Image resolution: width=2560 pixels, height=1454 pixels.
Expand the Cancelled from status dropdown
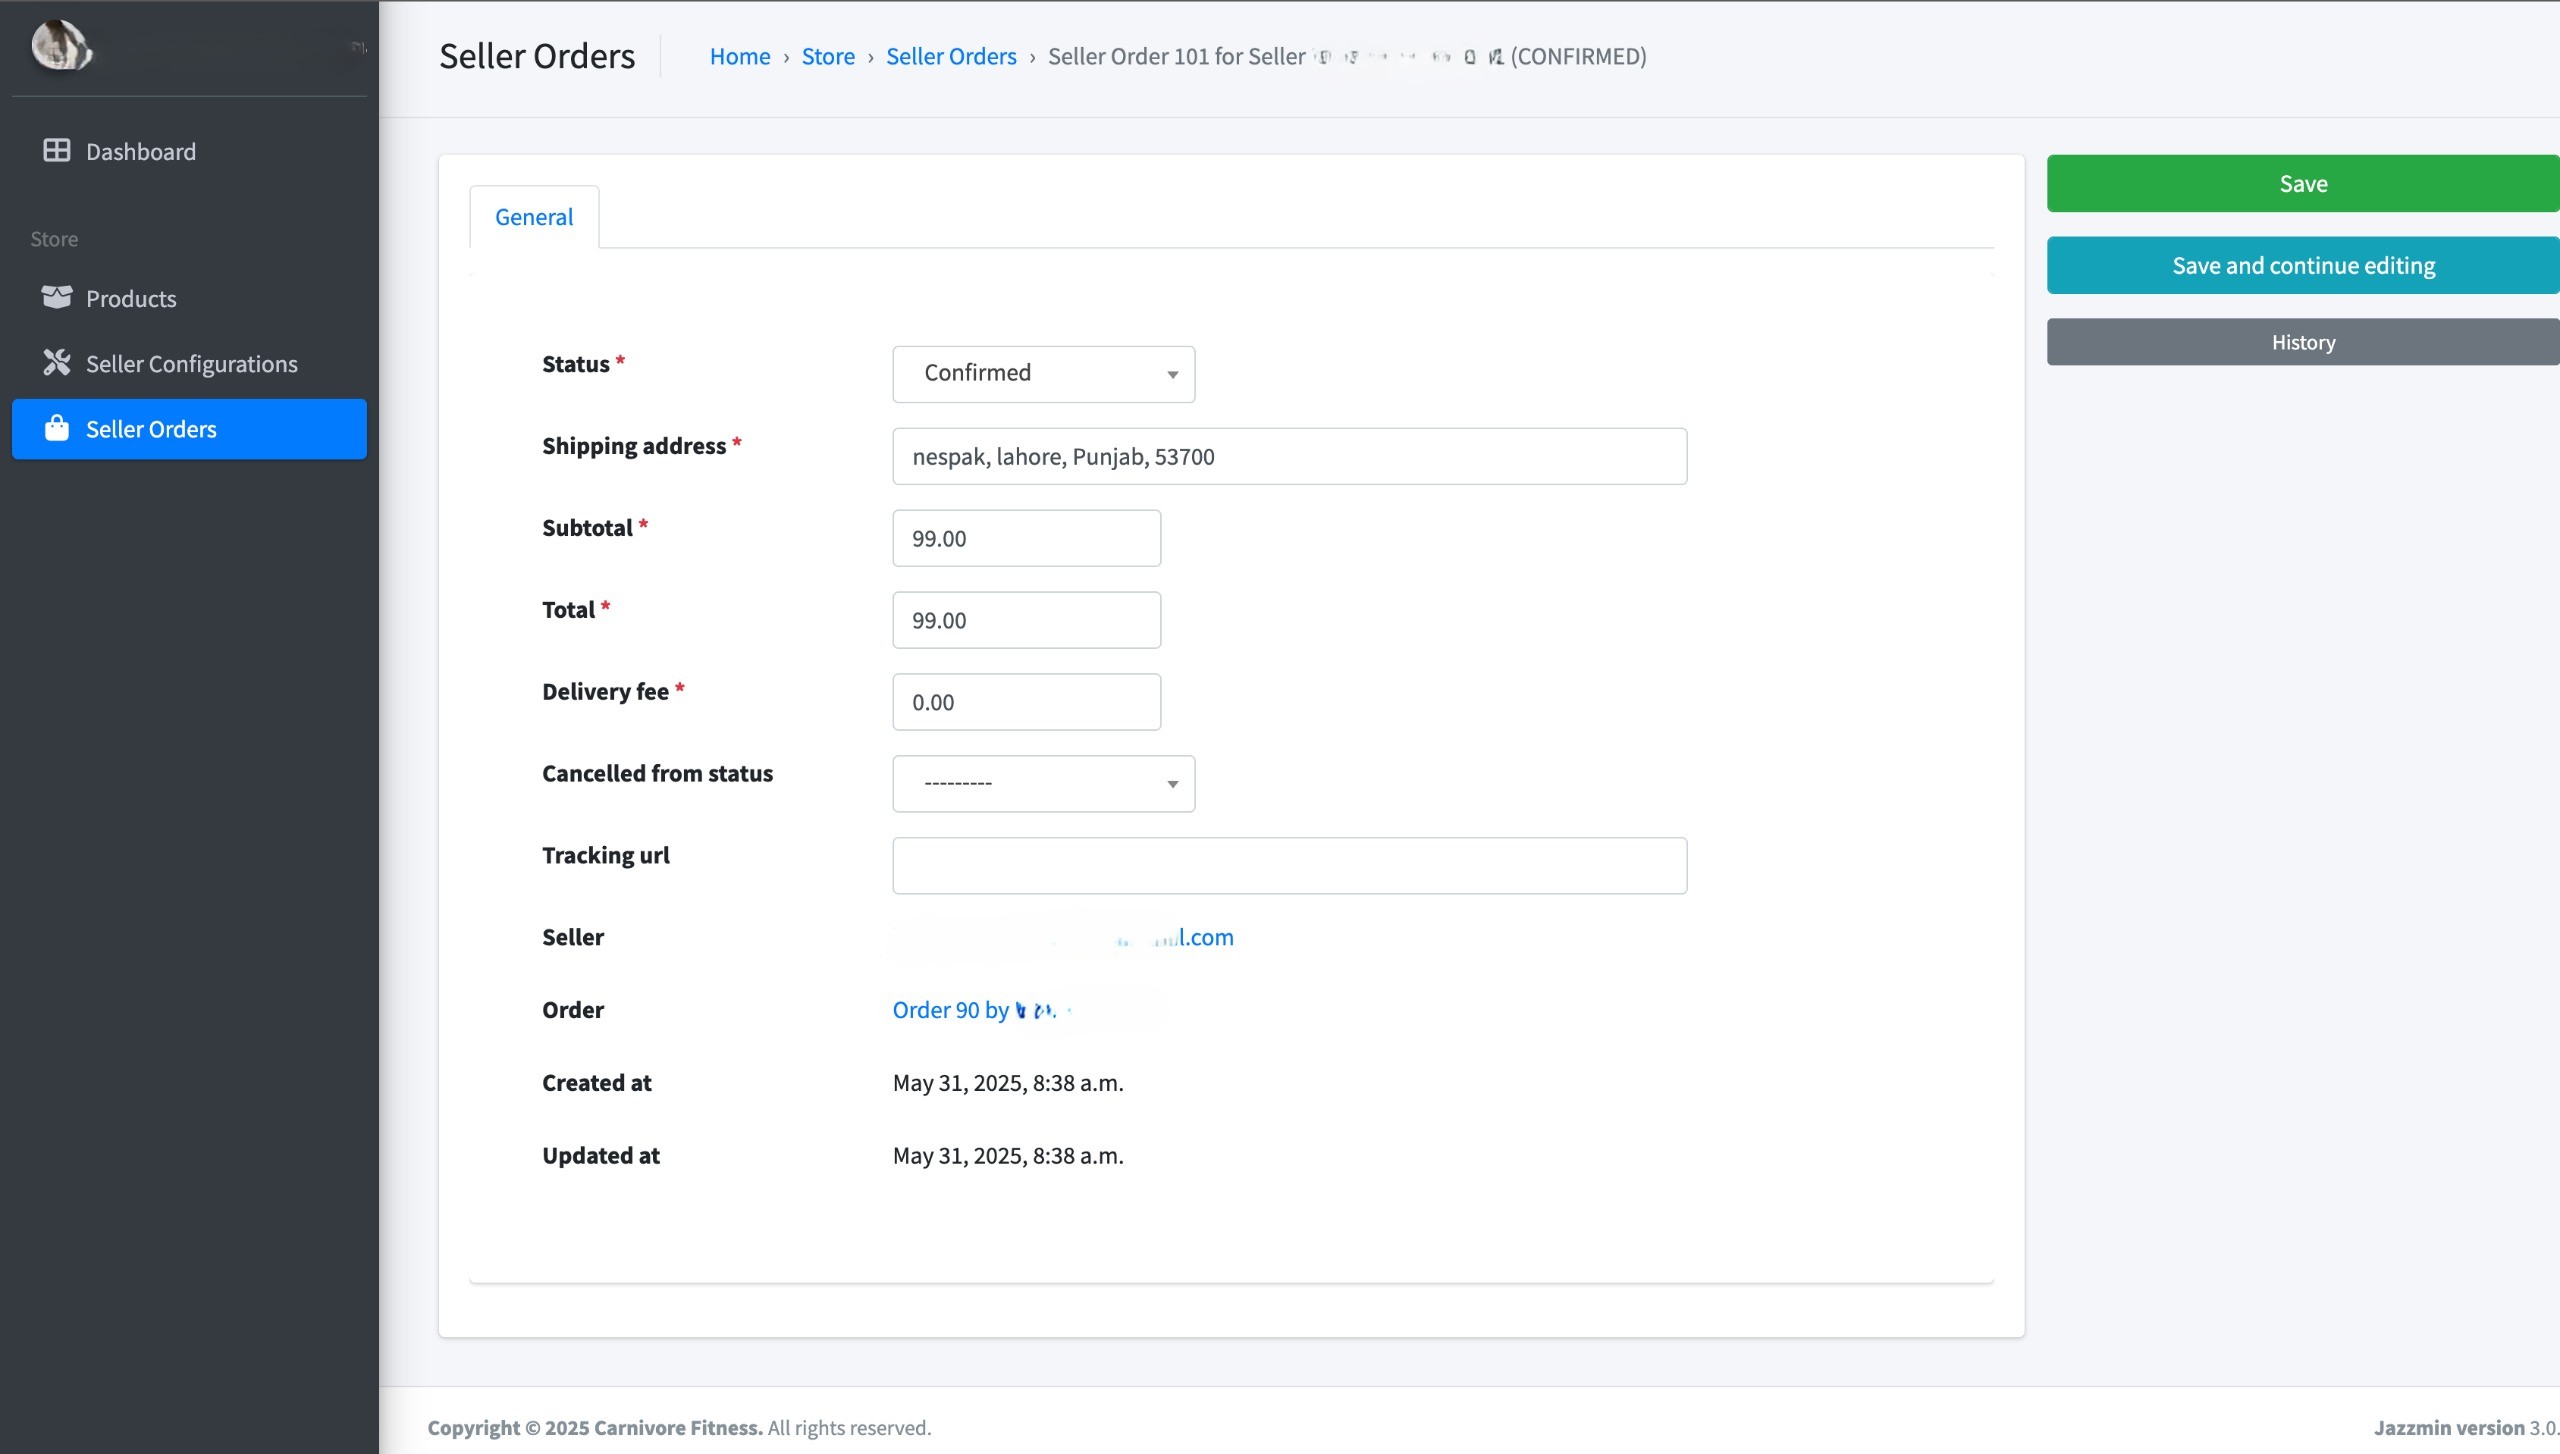tap(1043, 783)
